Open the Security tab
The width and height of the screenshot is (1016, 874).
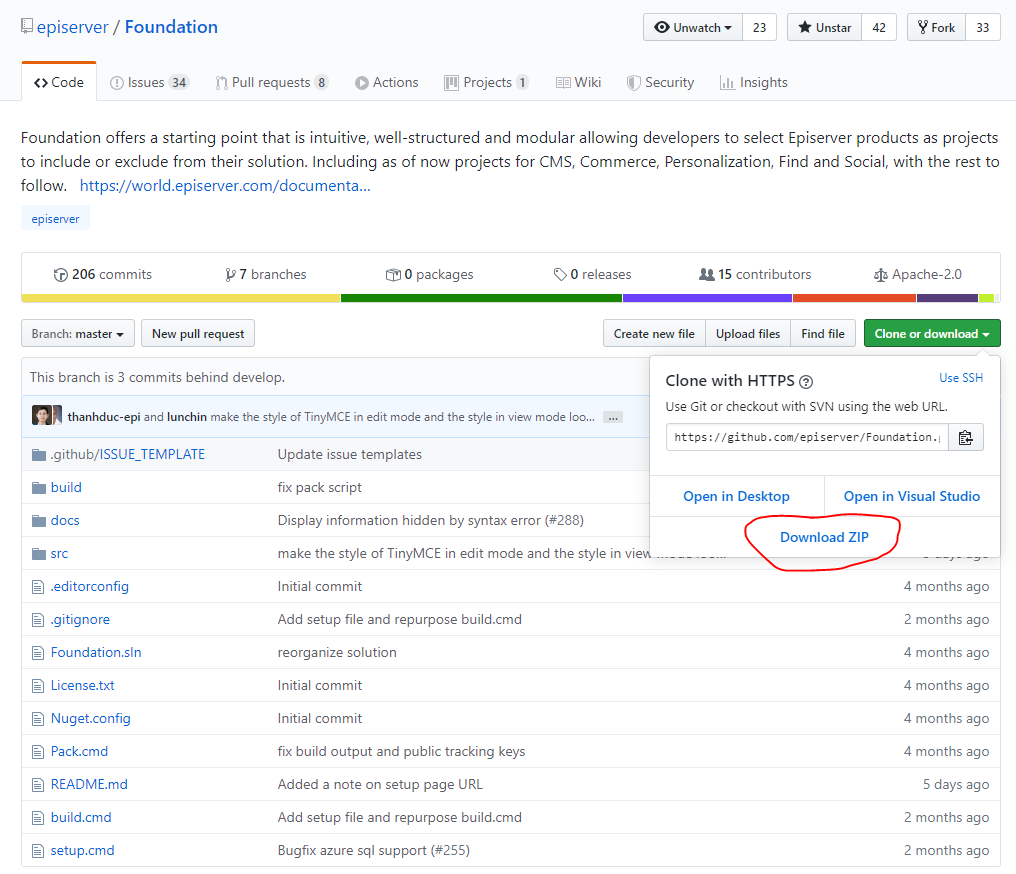click(660, 82)
